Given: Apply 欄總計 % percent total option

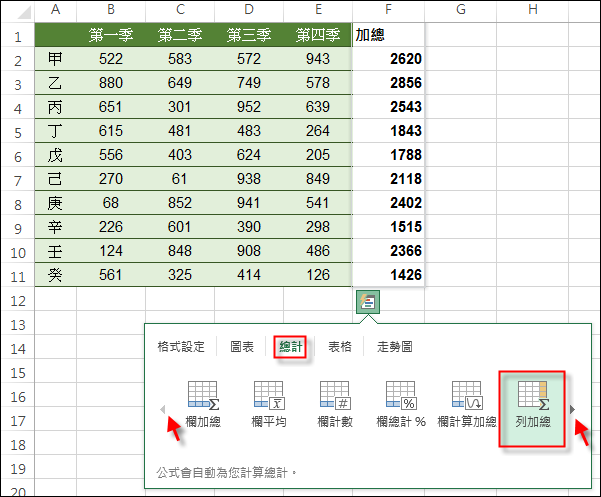Looking at the screenshot, I should pos(401,405).
